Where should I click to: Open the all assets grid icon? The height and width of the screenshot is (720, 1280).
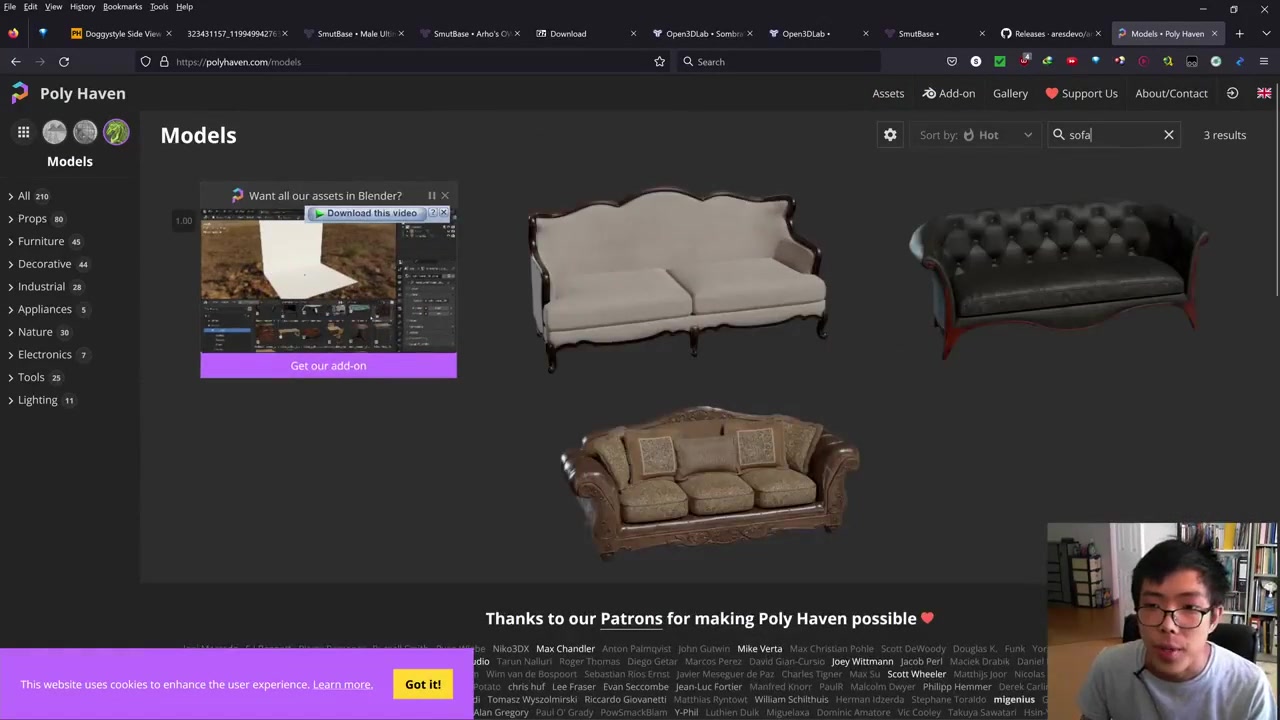pyautogui.click(x=23, y=132)
